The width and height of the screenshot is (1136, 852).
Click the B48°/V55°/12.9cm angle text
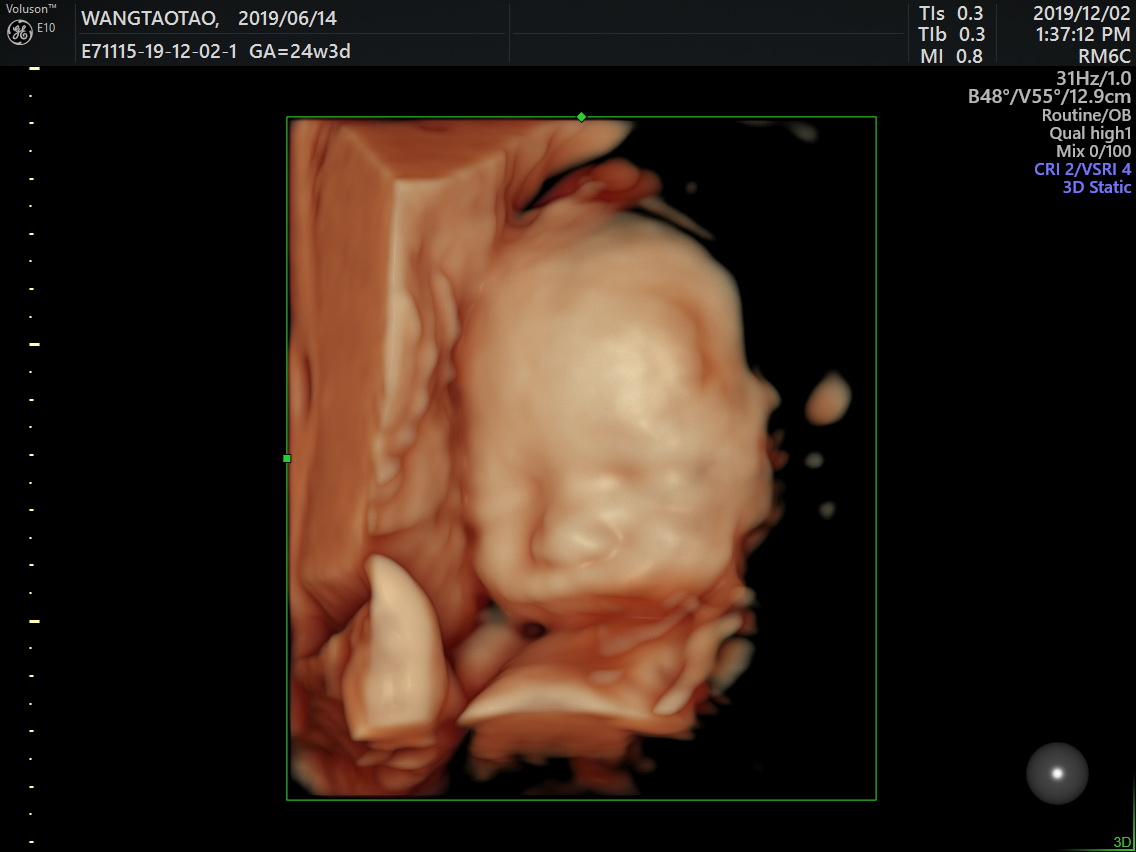click(1049, 96)
